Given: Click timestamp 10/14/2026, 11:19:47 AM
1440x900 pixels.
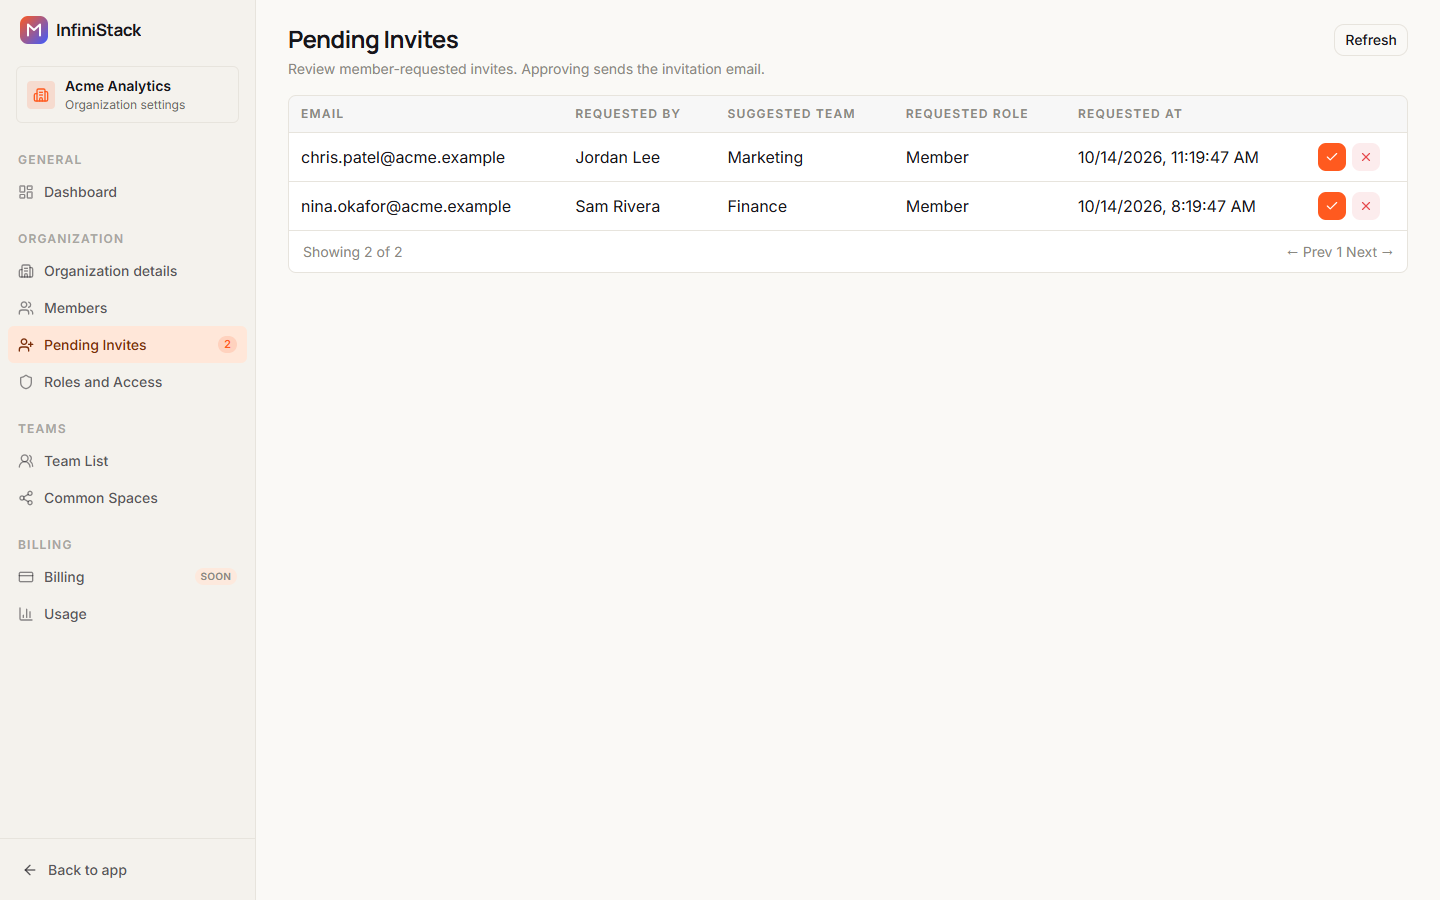Looking at the screenshot, I should [1168, 157].
